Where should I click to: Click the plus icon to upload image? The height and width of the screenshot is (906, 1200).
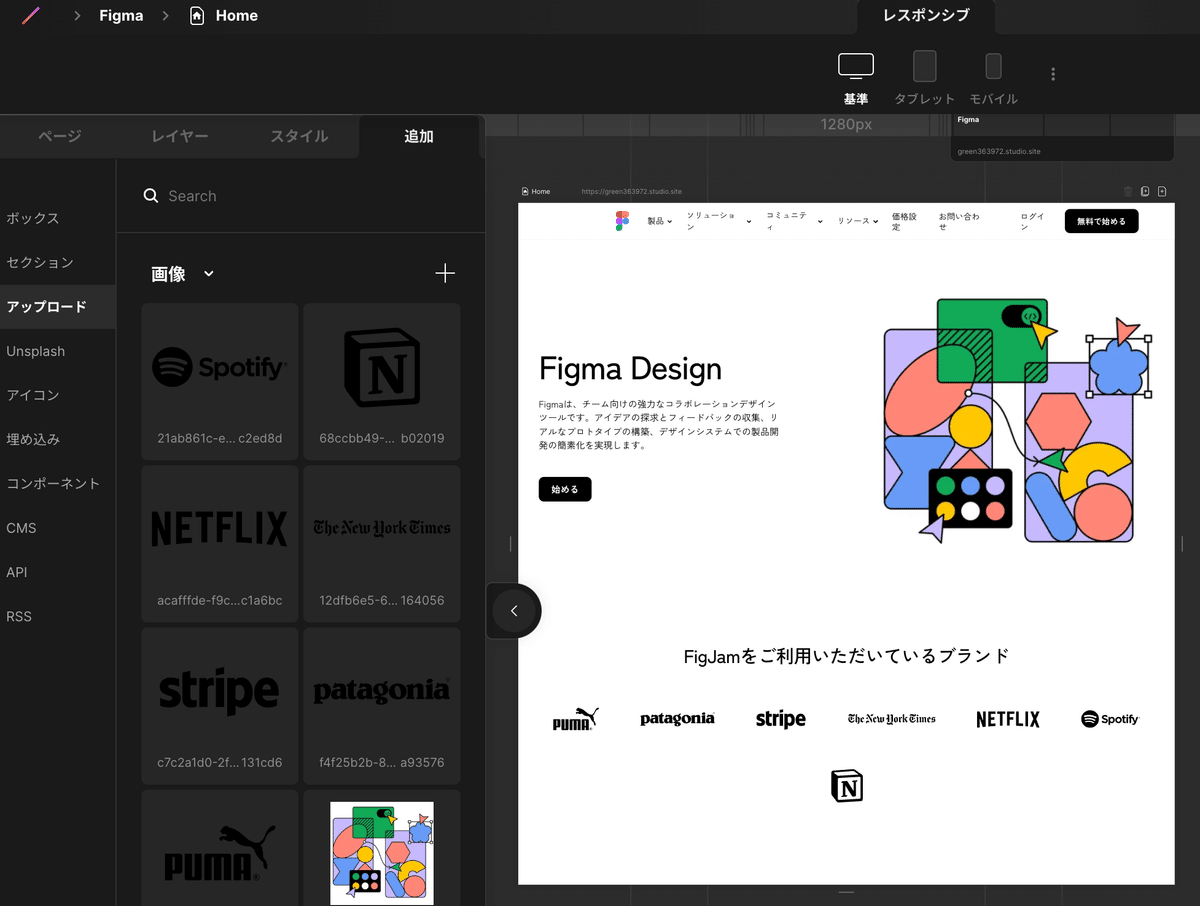tap(445, 274)
